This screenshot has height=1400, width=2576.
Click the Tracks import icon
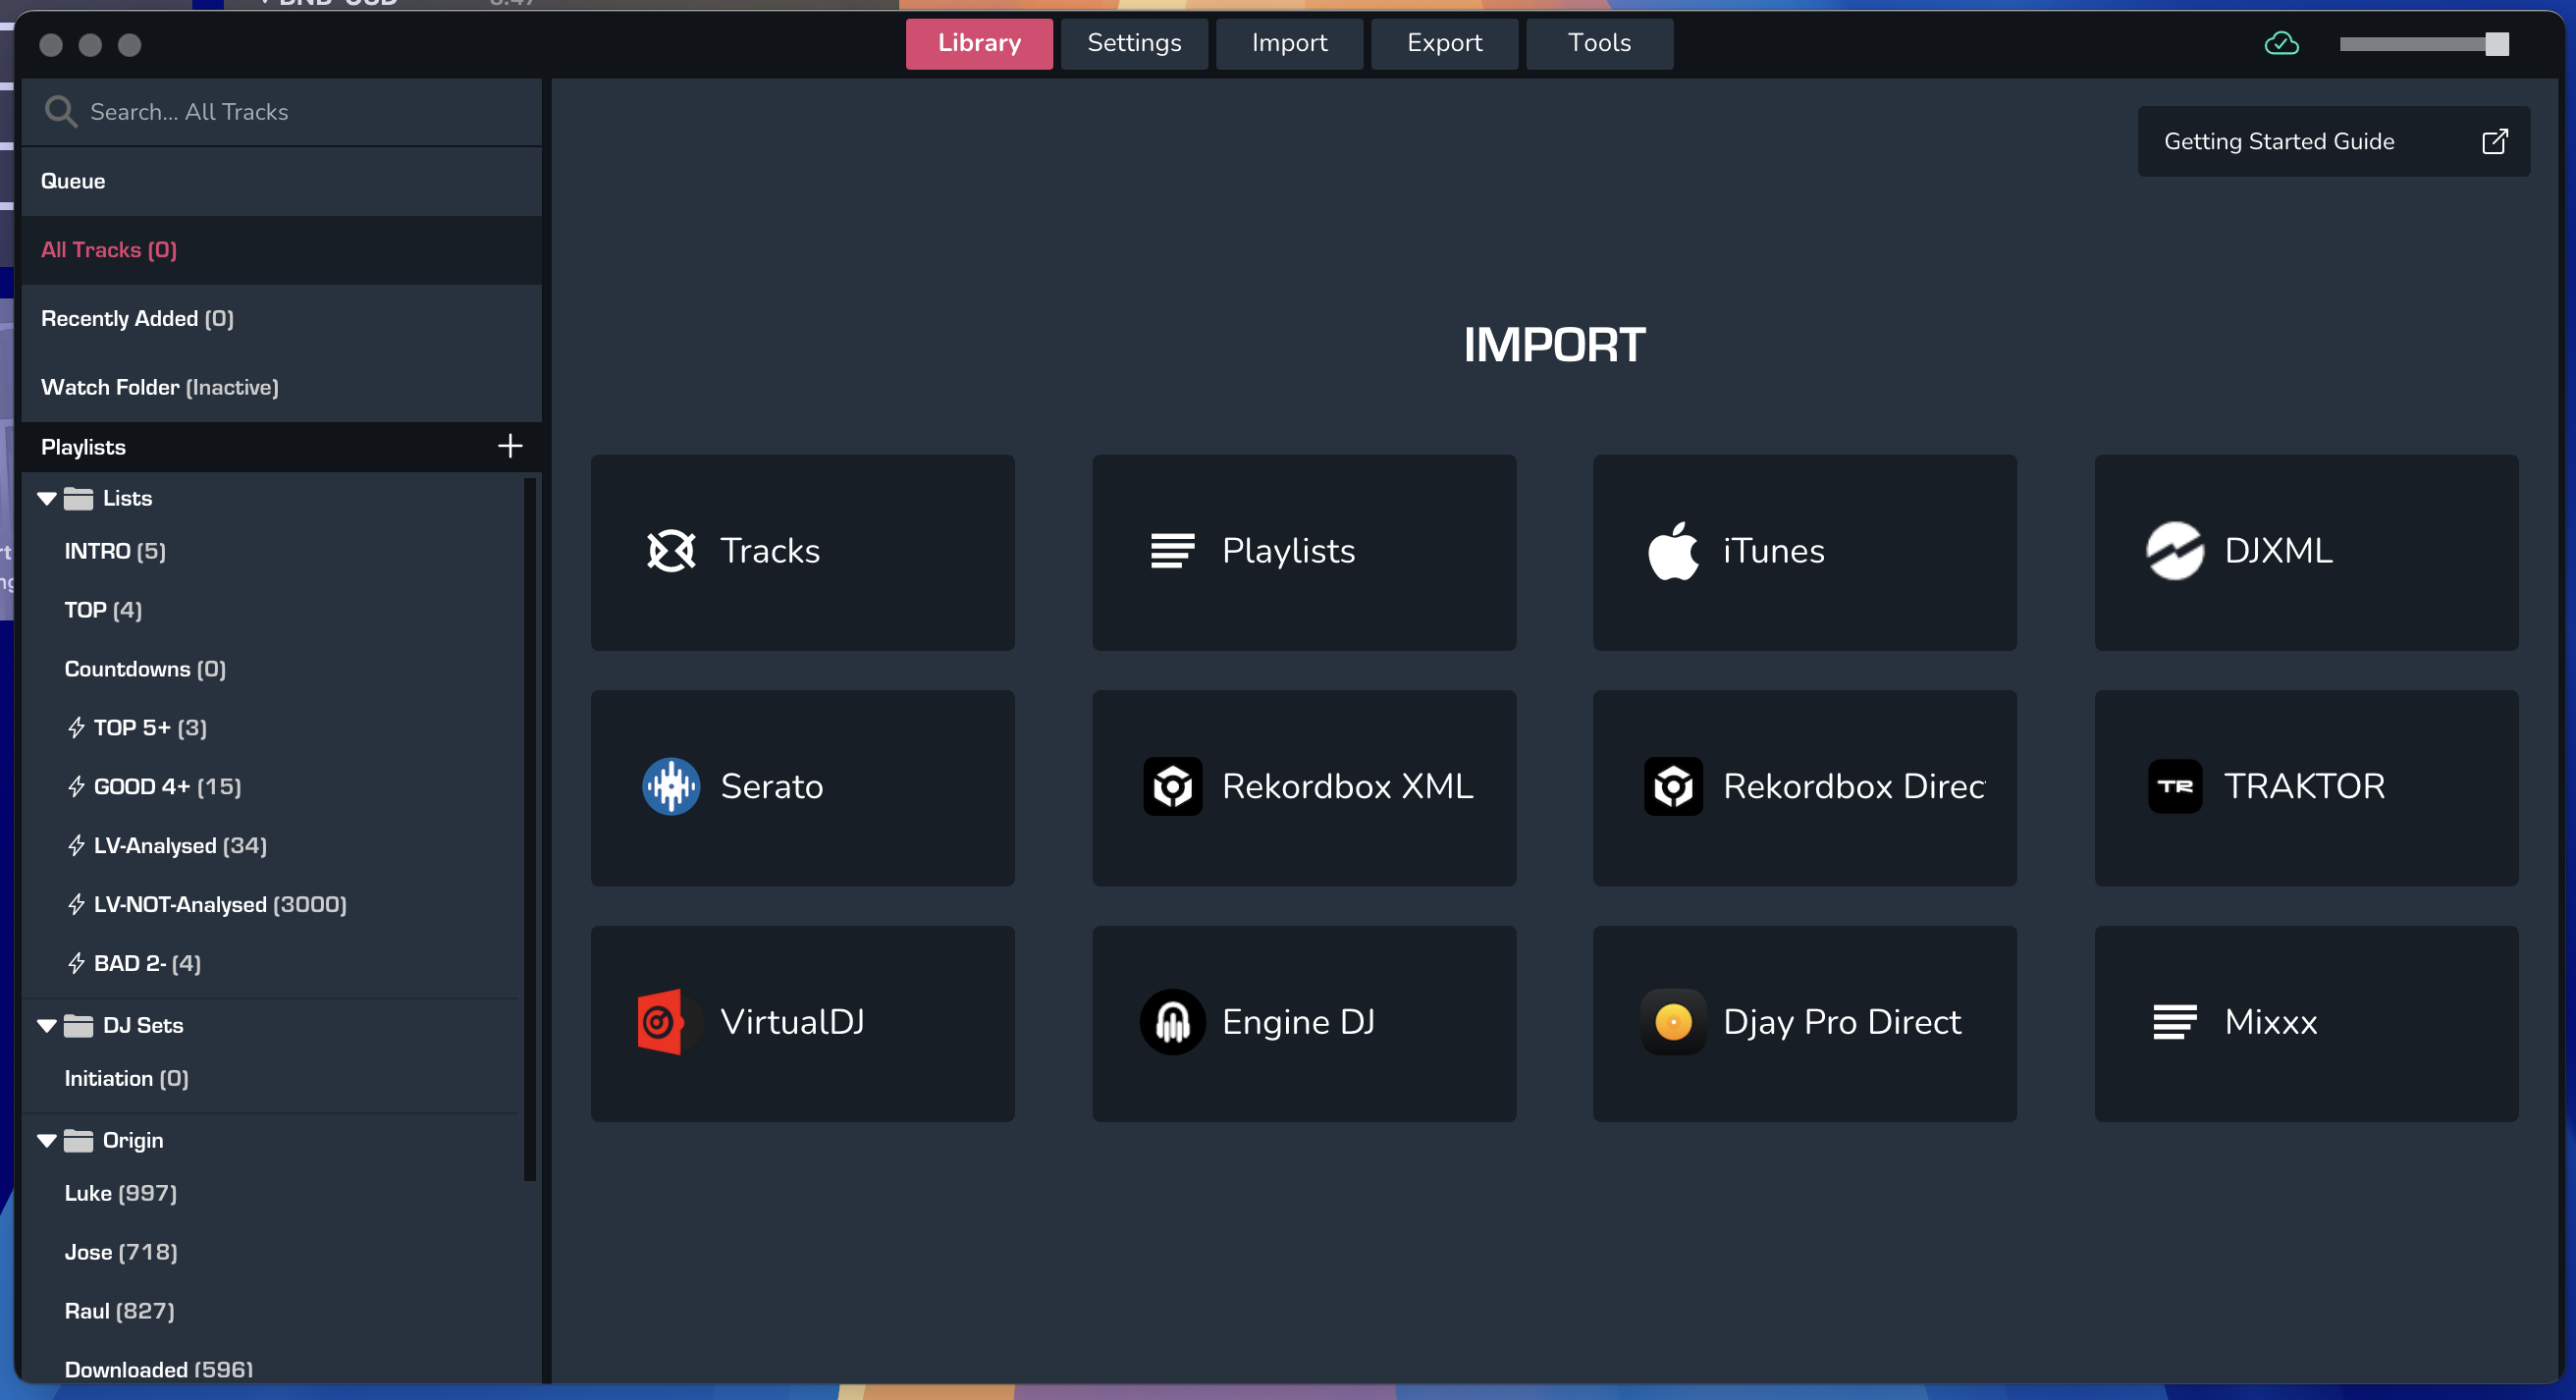(x=671, y=551)
